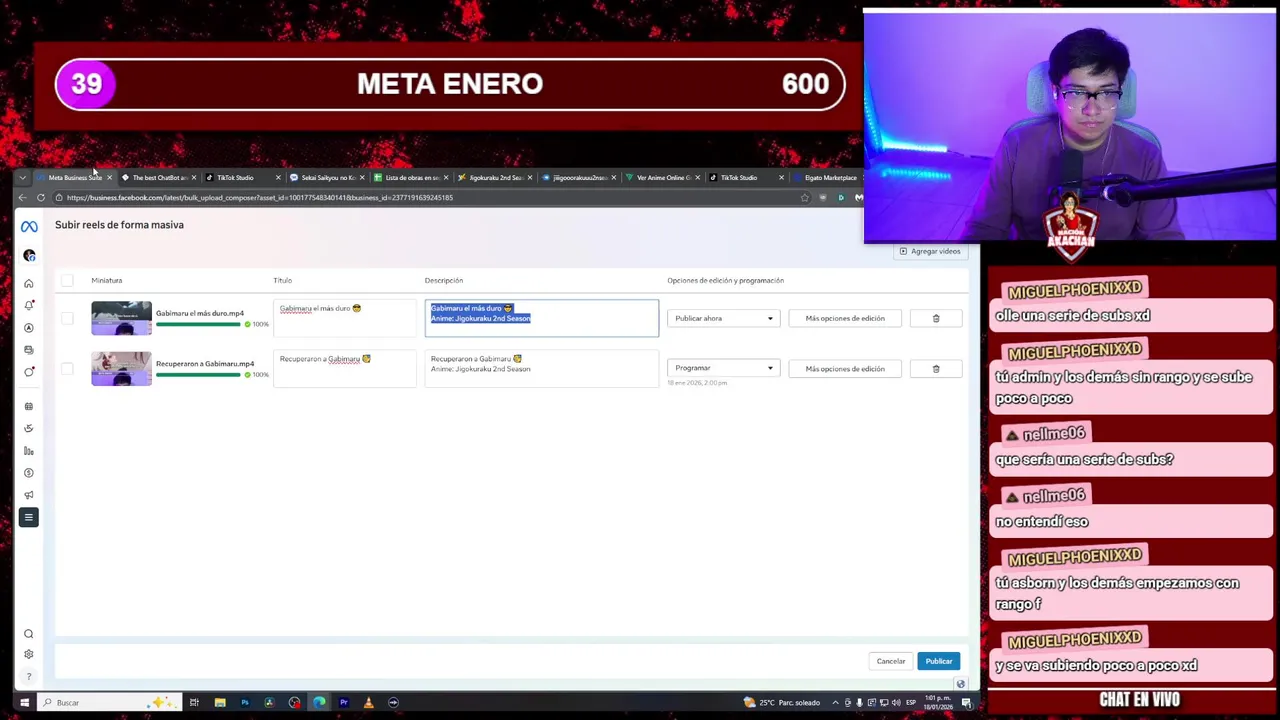Open Photoshop from the taskbar
This screenshot has height=720, width=1280.
(x=244, y=702)
